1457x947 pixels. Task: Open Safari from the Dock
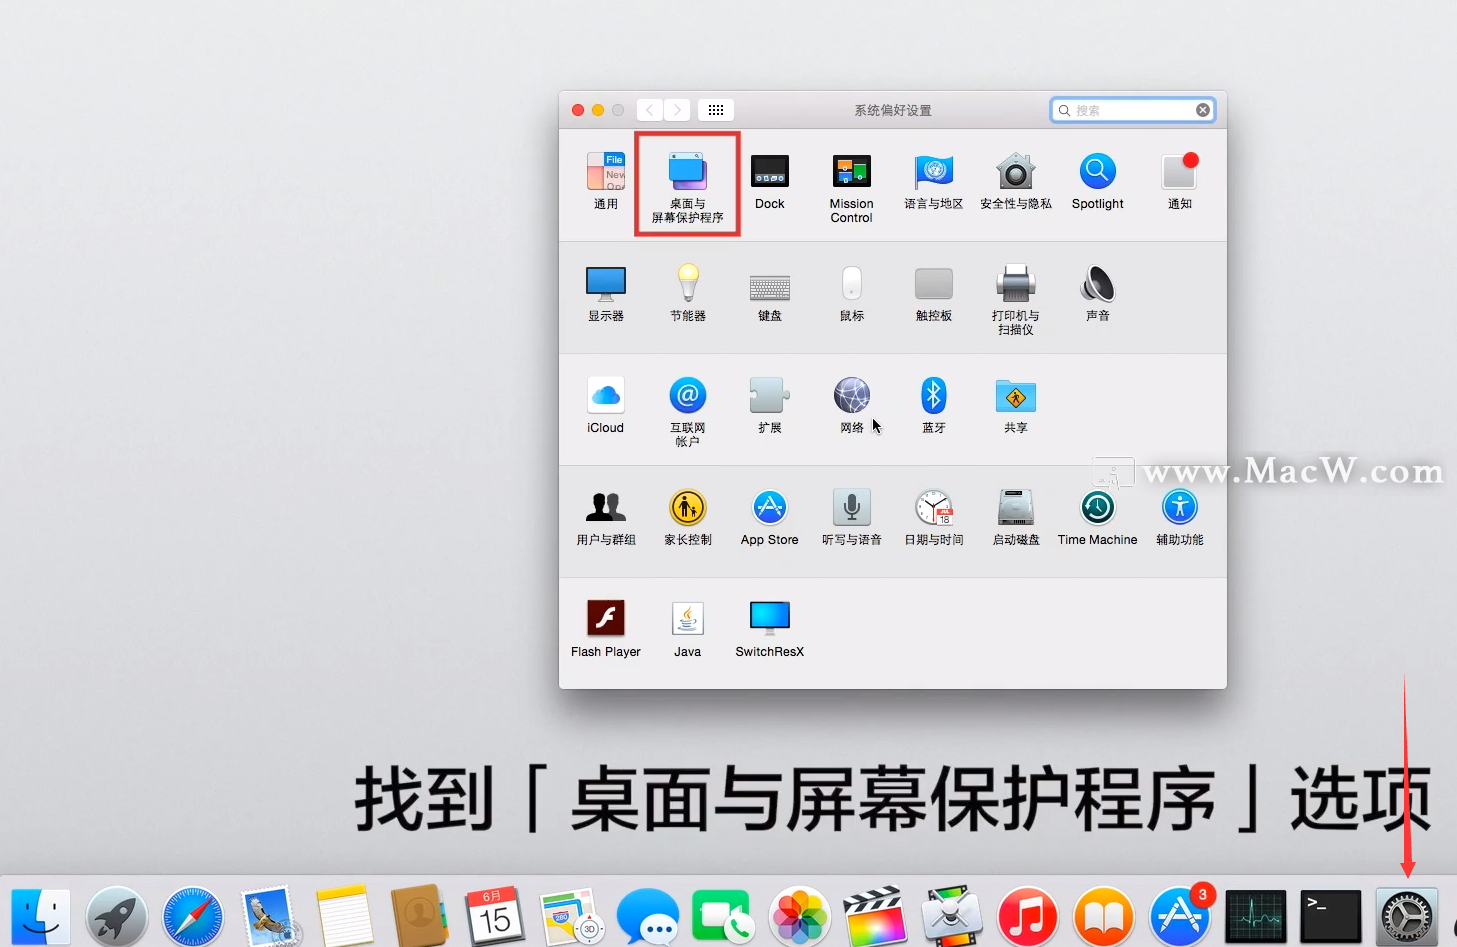pyautogui.click(x=193, y=917)
